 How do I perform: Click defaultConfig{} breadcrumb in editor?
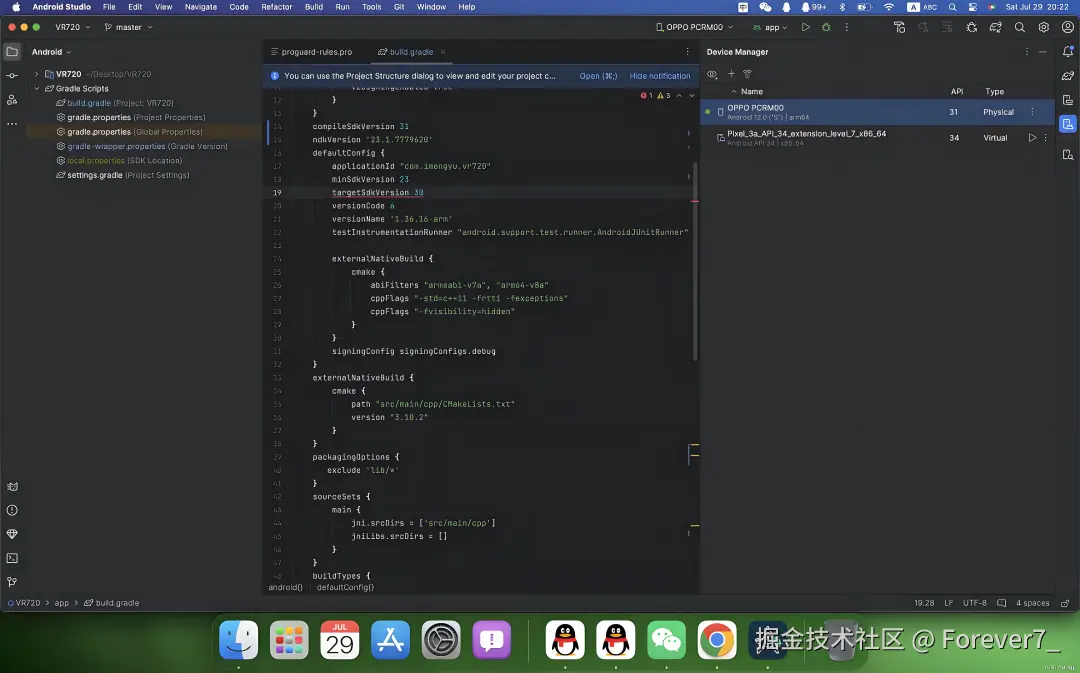point(345,588)
